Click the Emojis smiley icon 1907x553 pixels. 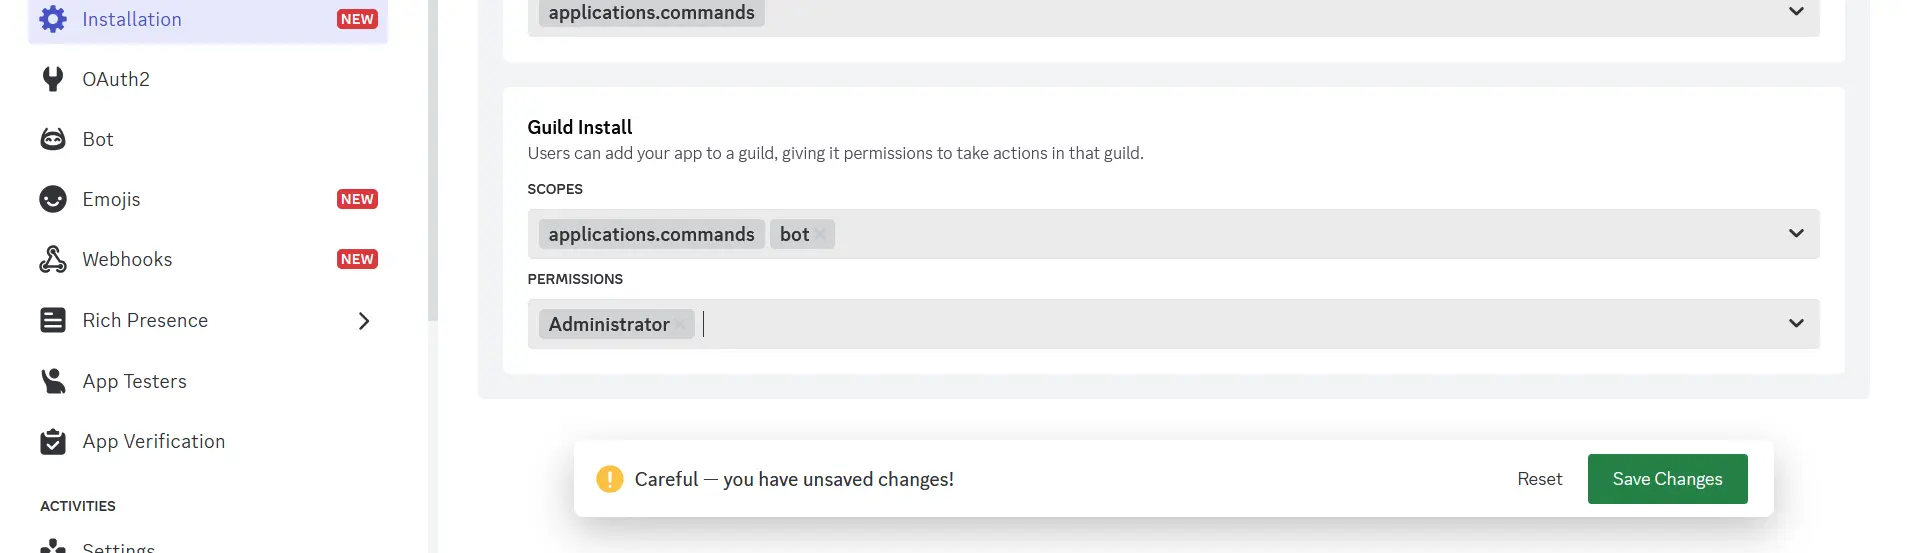52,199
